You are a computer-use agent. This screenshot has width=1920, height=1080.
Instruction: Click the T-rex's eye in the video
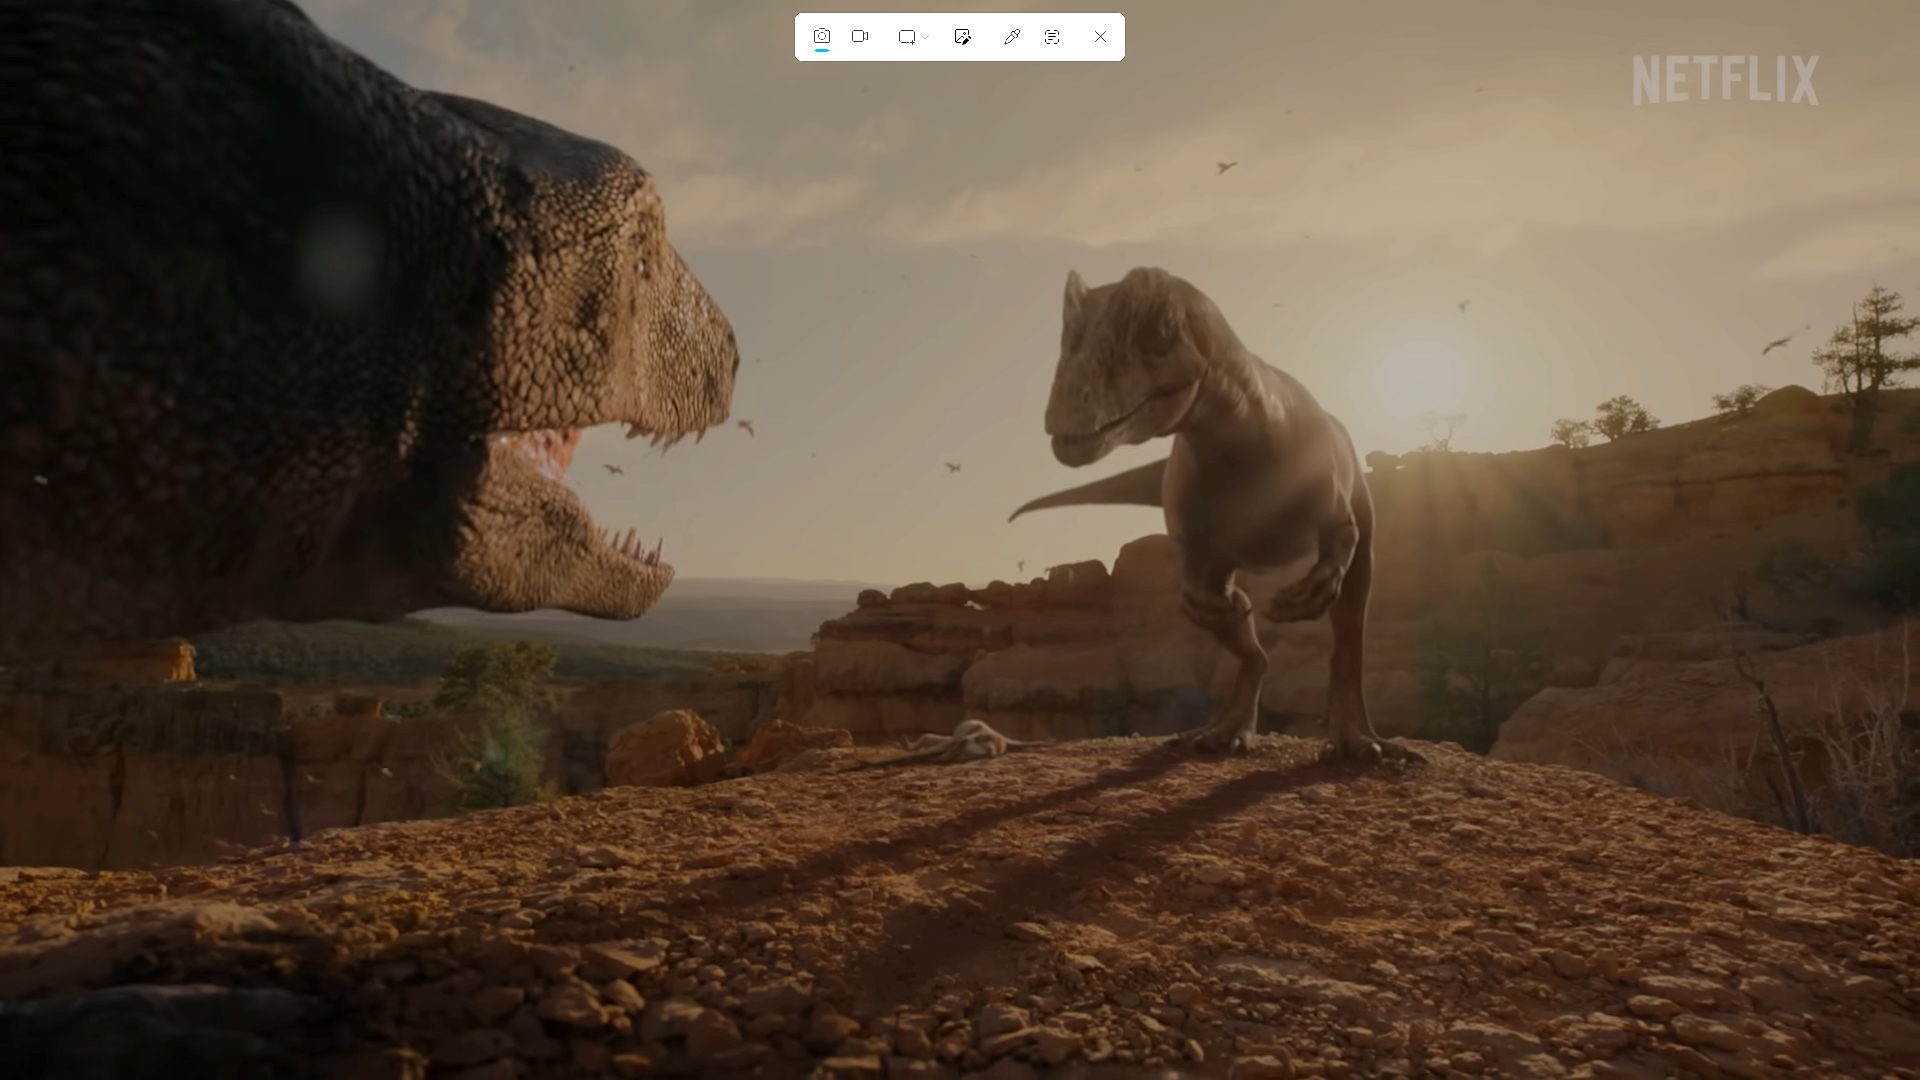641,266
